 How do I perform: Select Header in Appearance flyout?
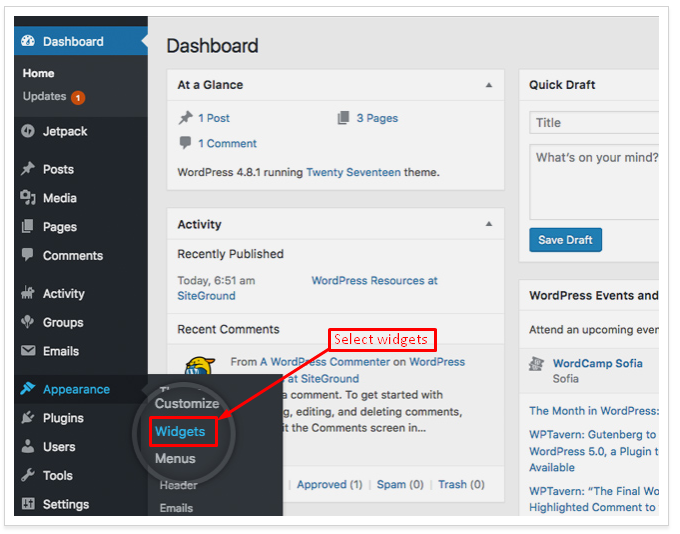coord(178,485)
